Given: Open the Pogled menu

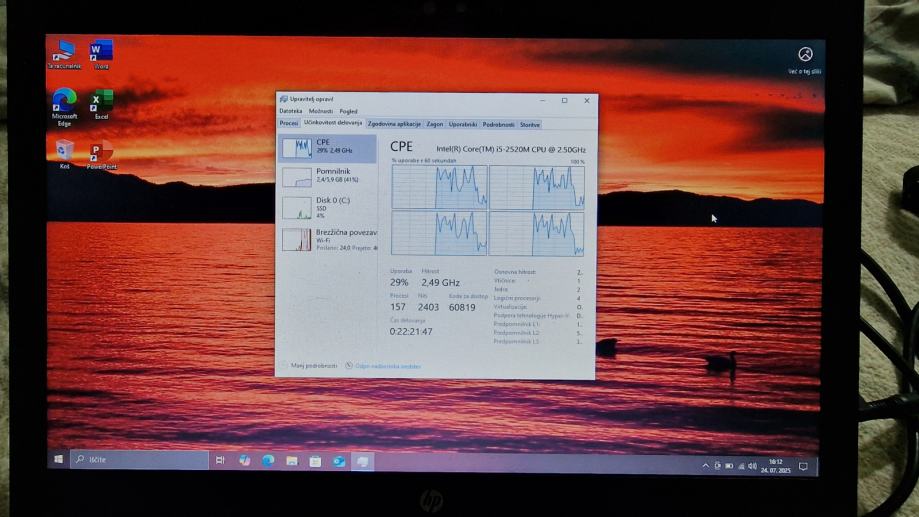Looking at the screenshot, I should tap(348, 111).
